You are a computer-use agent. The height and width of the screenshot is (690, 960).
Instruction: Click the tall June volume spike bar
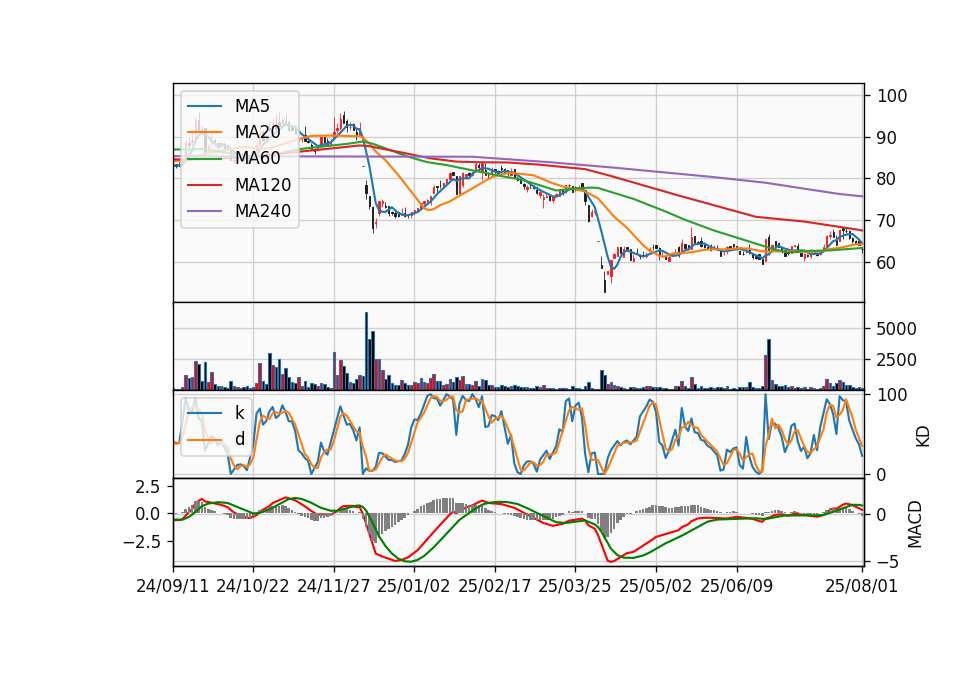(x=769, y=364)
